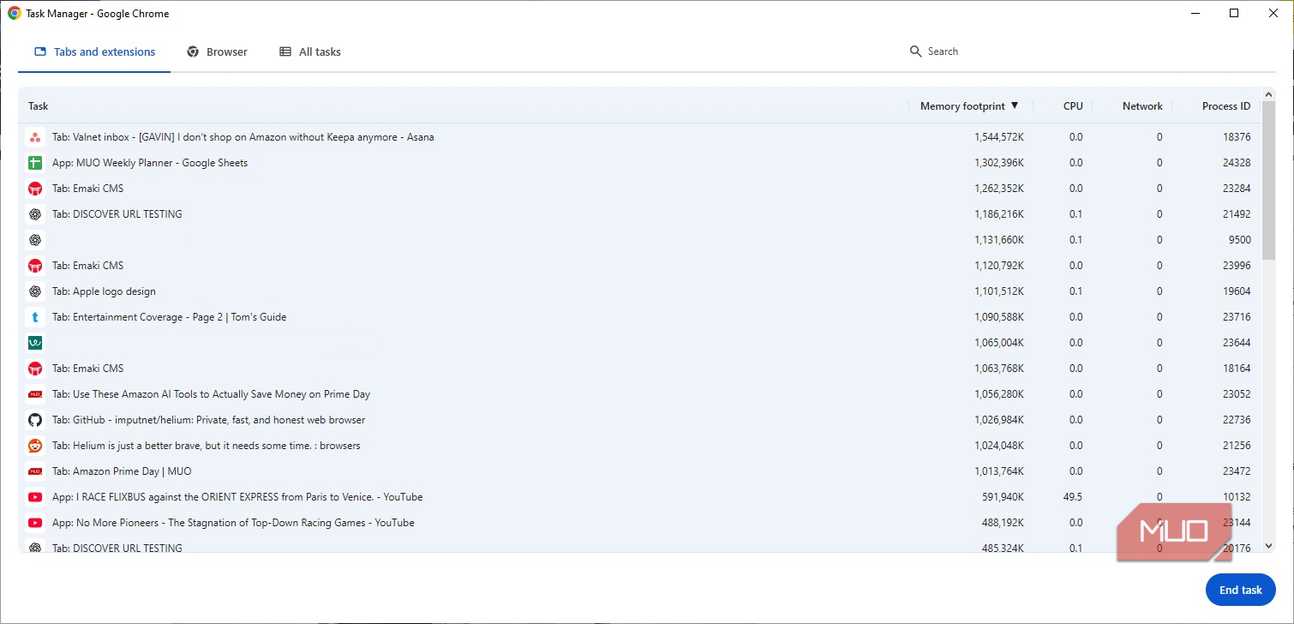Select the RACE FLIXBUS YouTube app row
The width and height of the screenshot is (1294, 624).
640,497
